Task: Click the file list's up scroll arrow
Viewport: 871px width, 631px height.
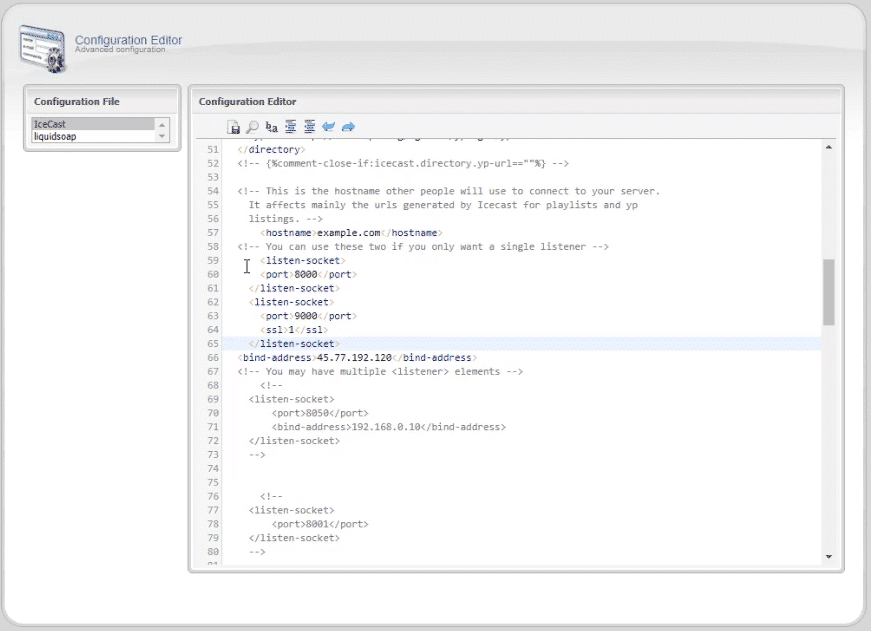Action: pos(162,124)
